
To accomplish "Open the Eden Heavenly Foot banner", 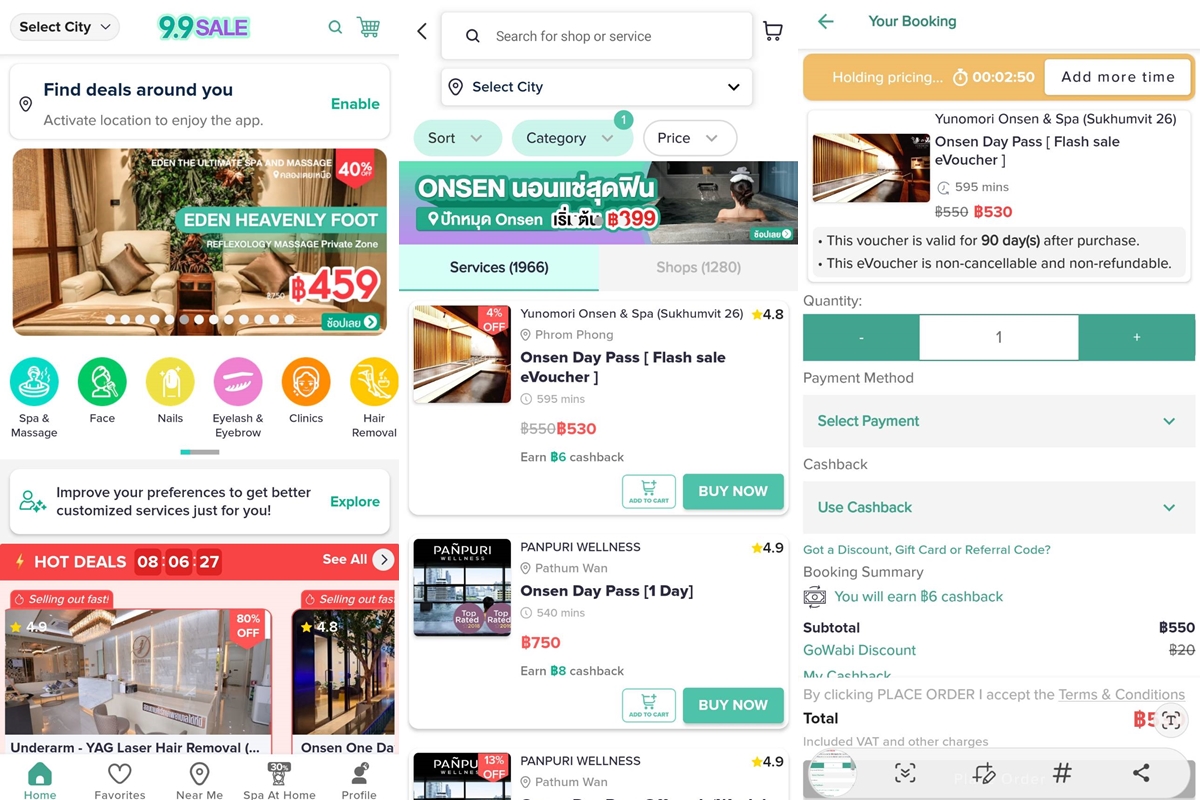I will tap(199, 242).
